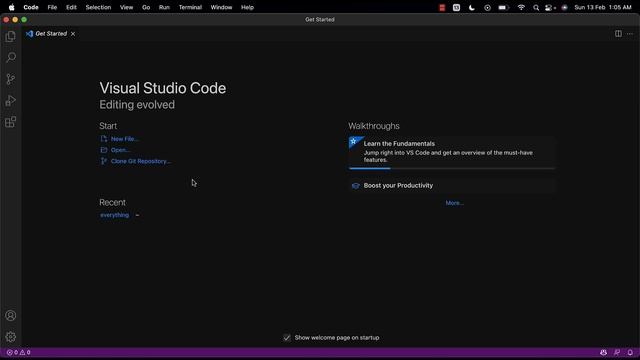Toggle Do Not Disturb moon icon
640x360 pixels.
(x=472, y=7)
